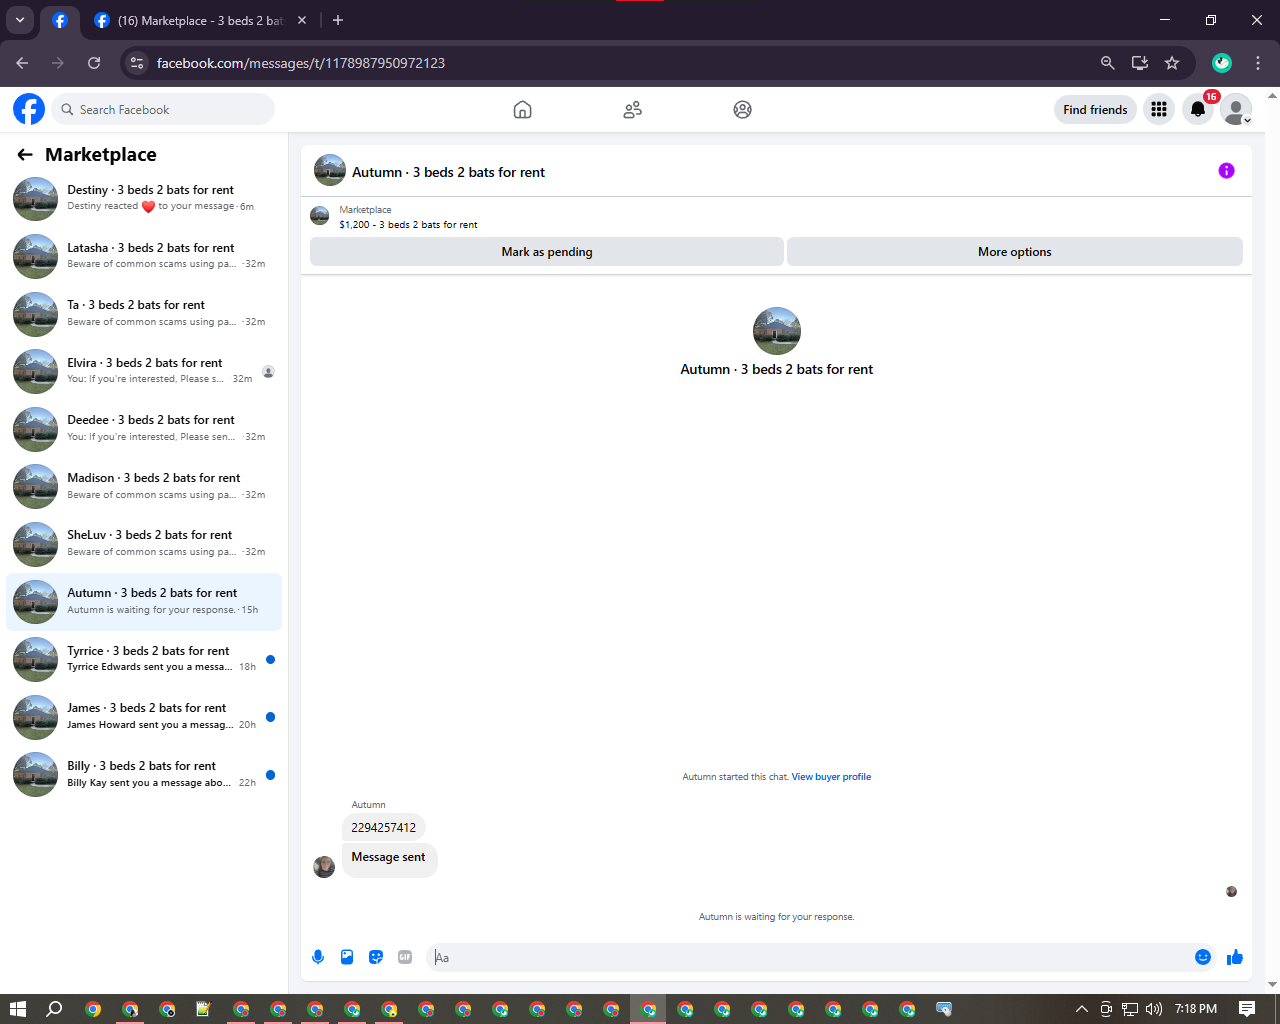This screenshot has height=1024, width=1280.
Task: Open a new browser tab
Action: [x=338, y=20]
